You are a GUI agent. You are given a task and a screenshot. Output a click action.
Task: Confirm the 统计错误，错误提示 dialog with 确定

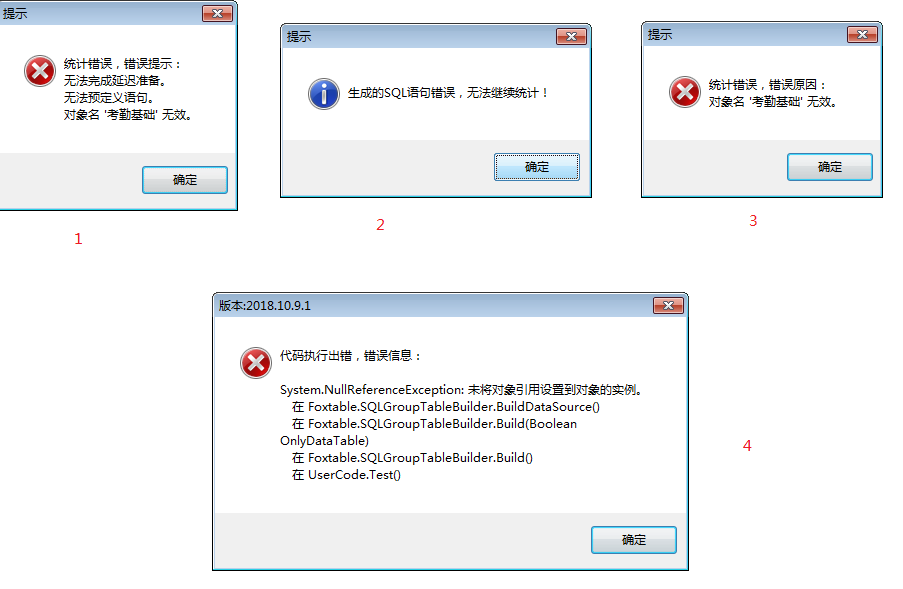(x=185, y=180)
